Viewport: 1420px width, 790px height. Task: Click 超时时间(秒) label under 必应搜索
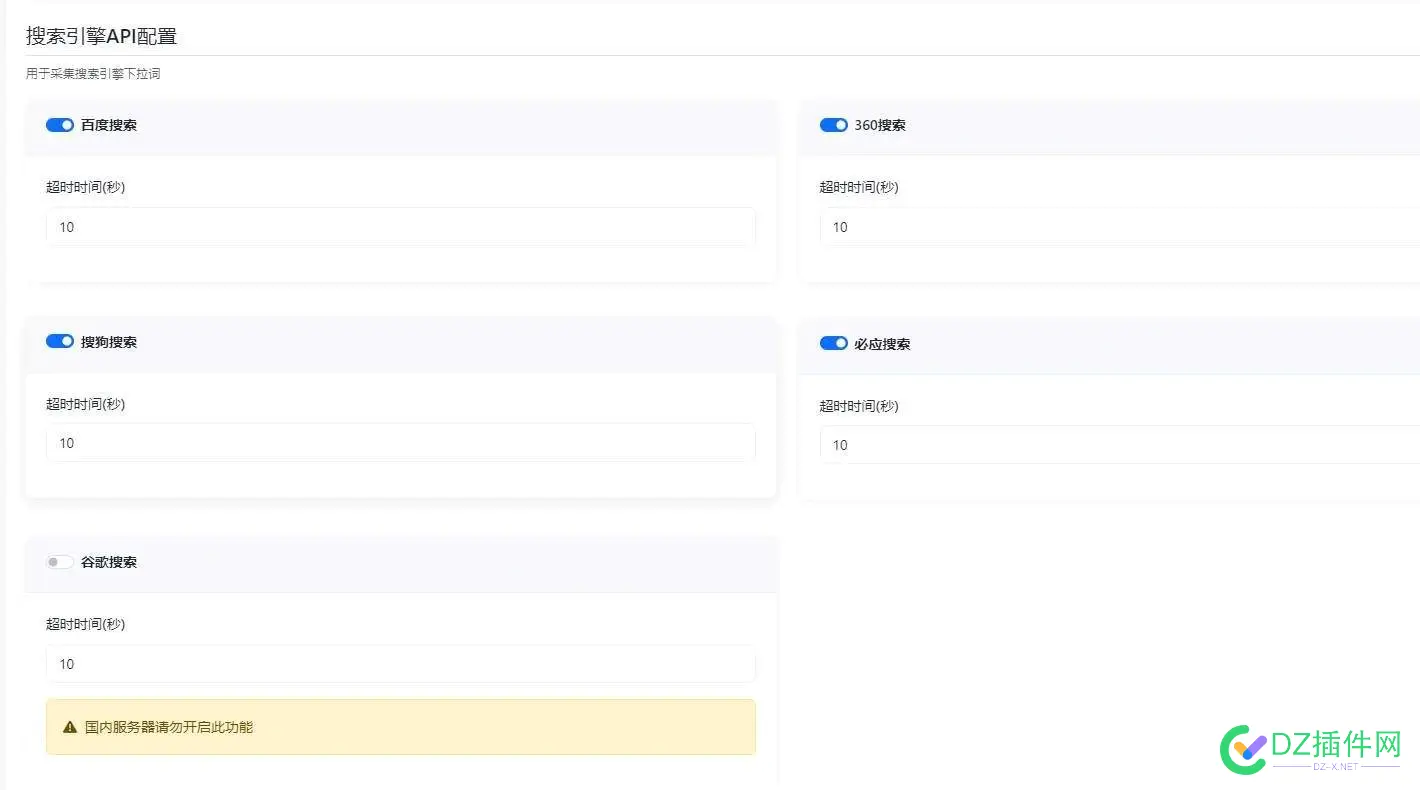[860, 406]
